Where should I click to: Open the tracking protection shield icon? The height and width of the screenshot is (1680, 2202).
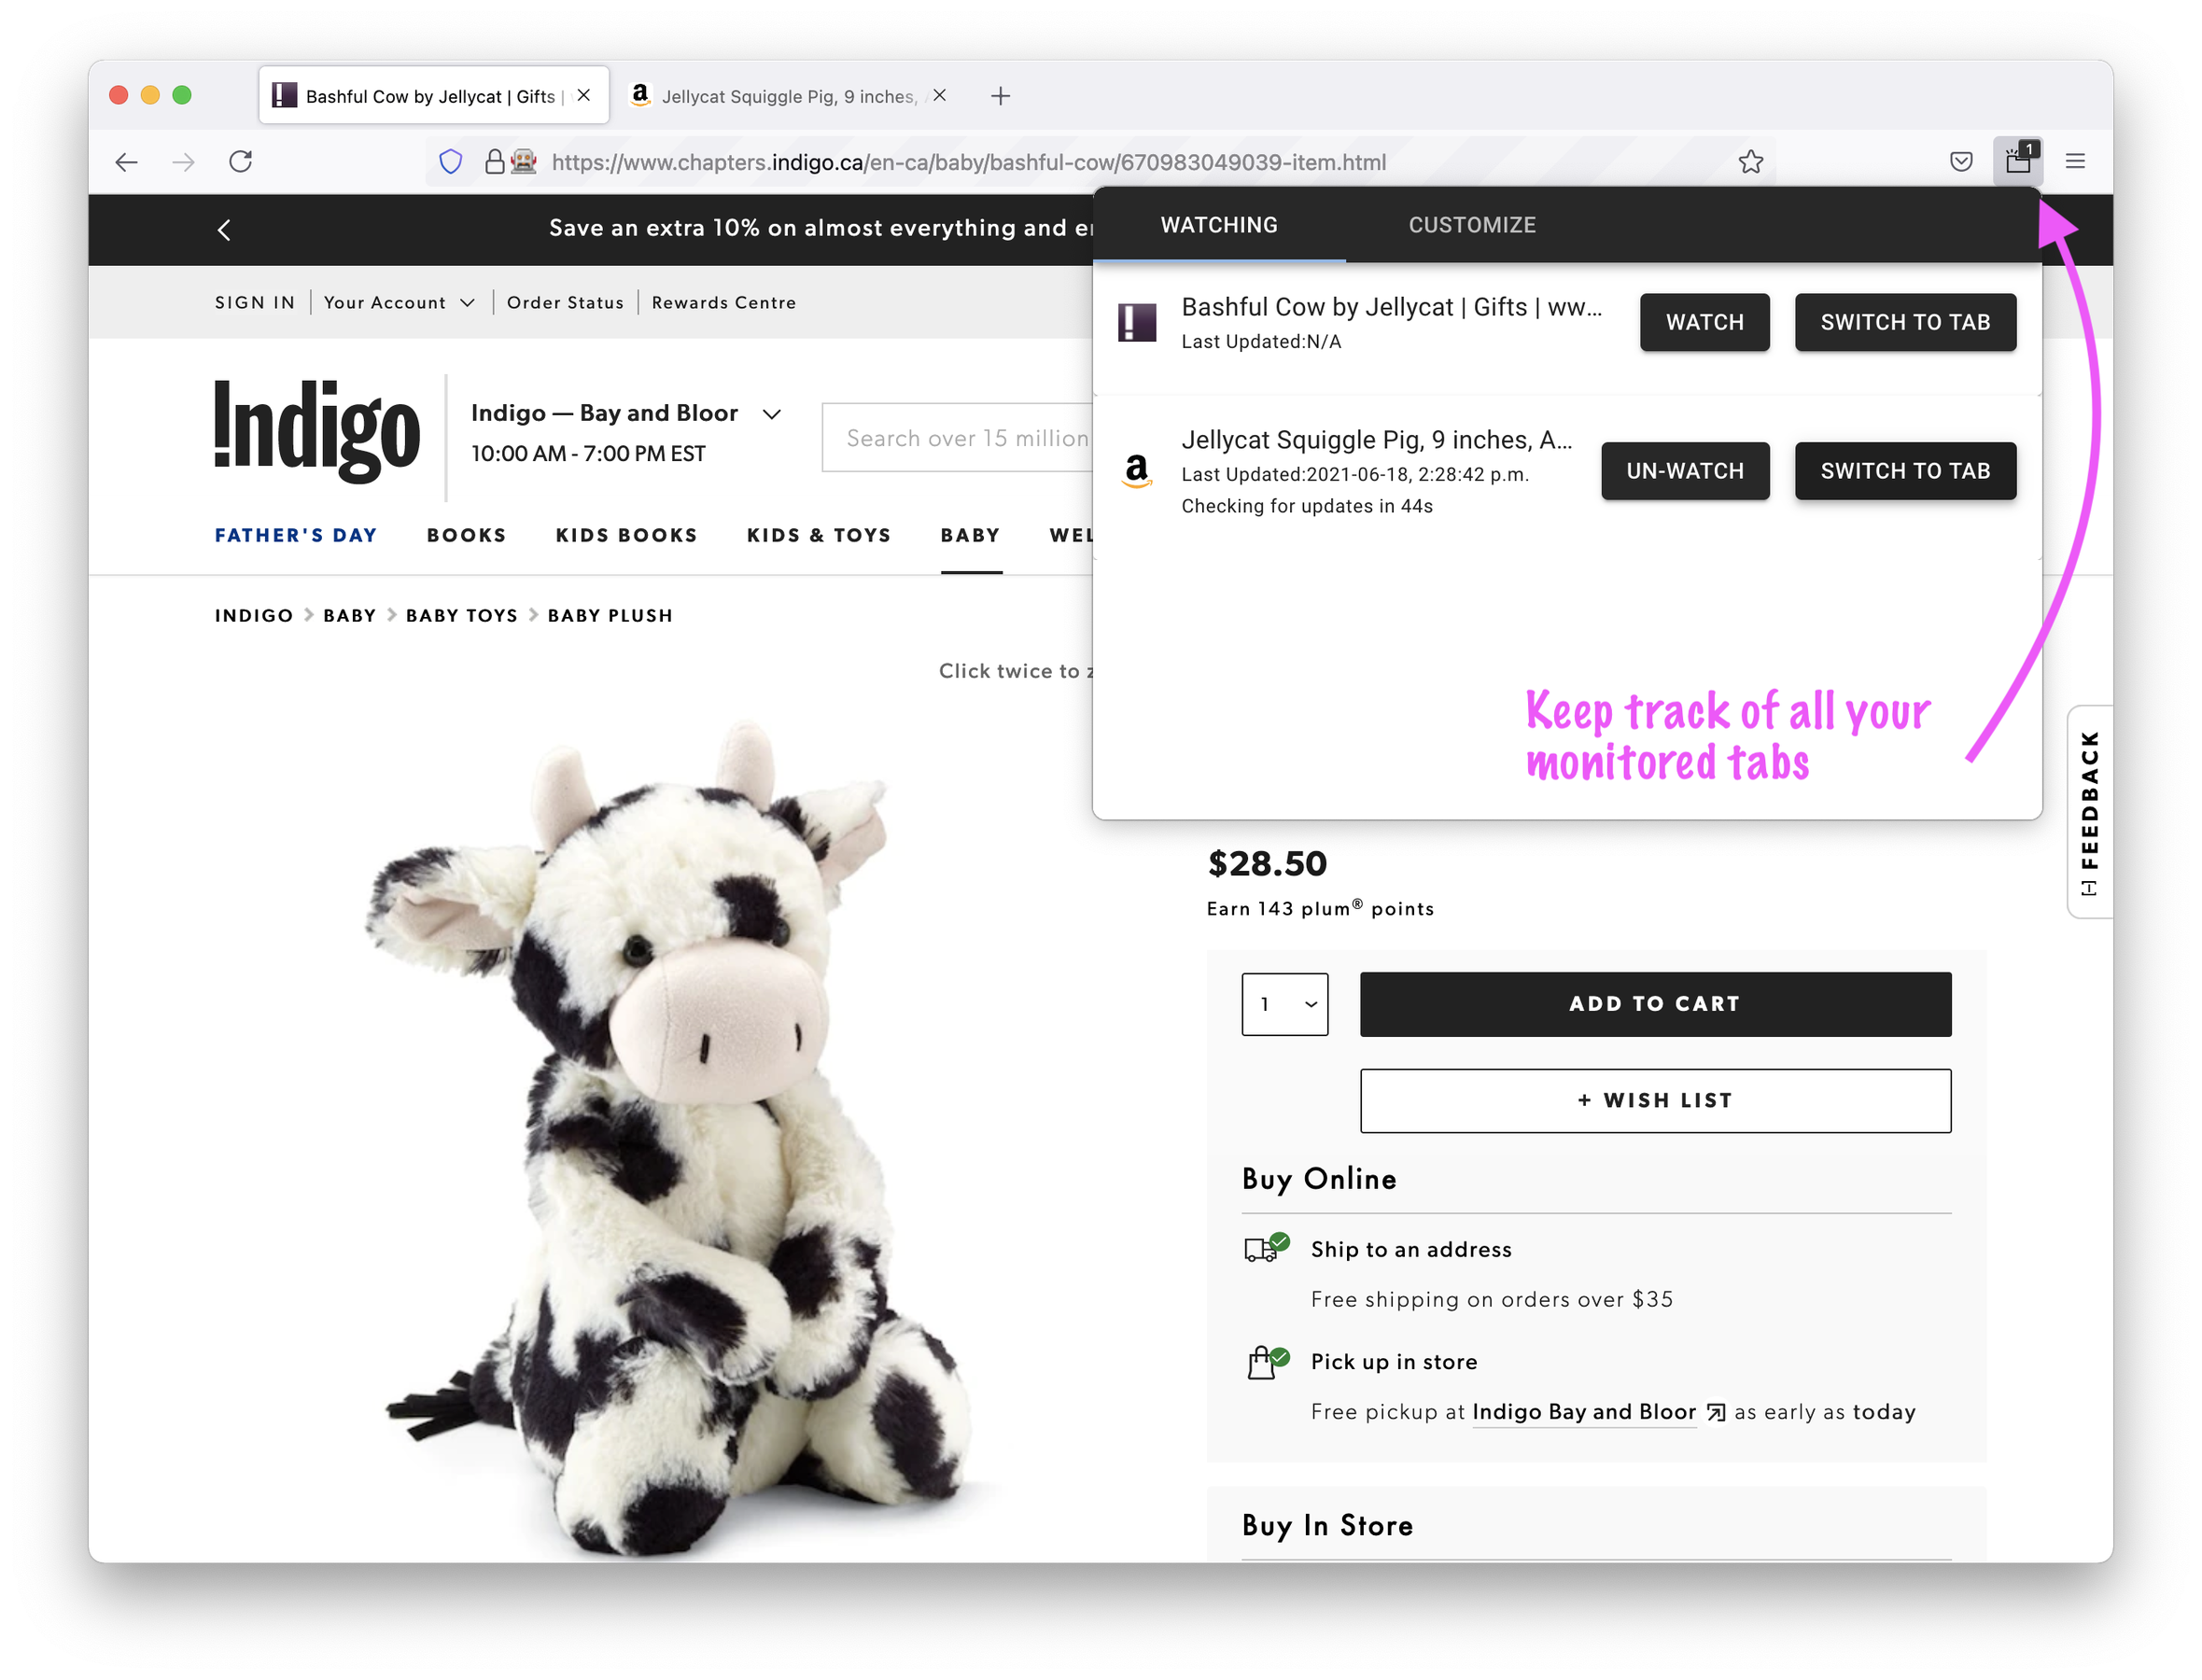(451, 162)
